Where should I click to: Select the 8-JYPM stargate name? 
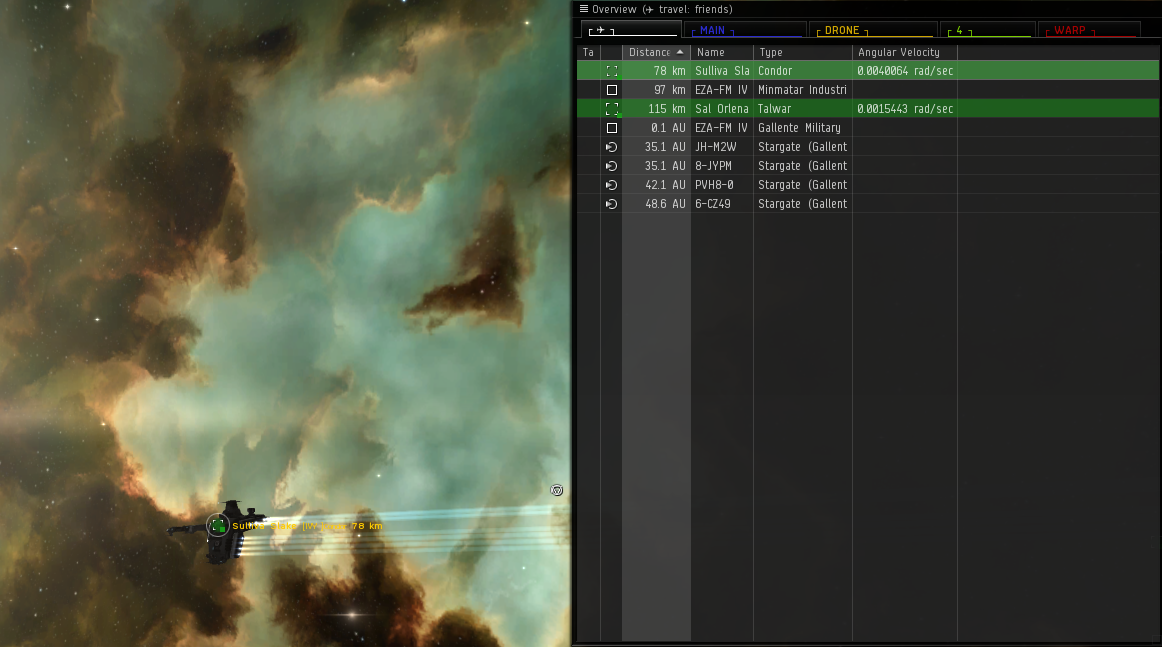coord(713,166)
